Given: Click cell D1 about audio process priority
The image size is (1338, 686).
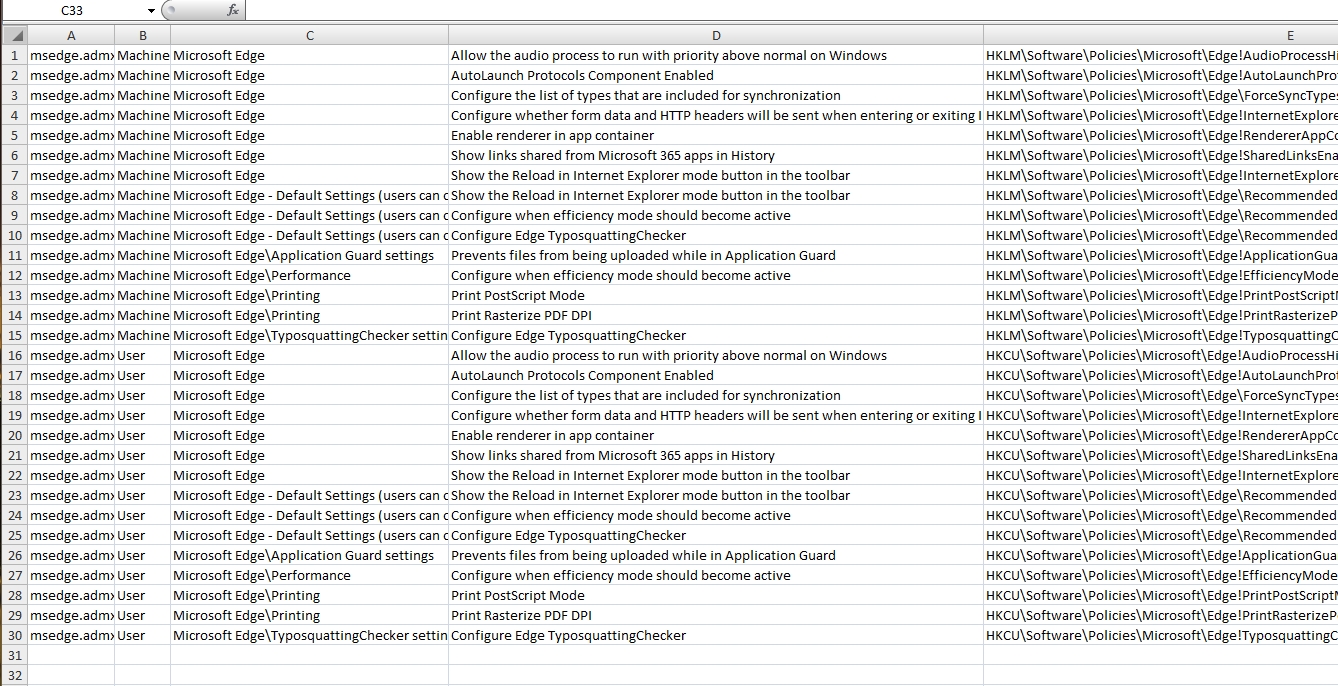Looking at the screenshot, I should (716, 55).
